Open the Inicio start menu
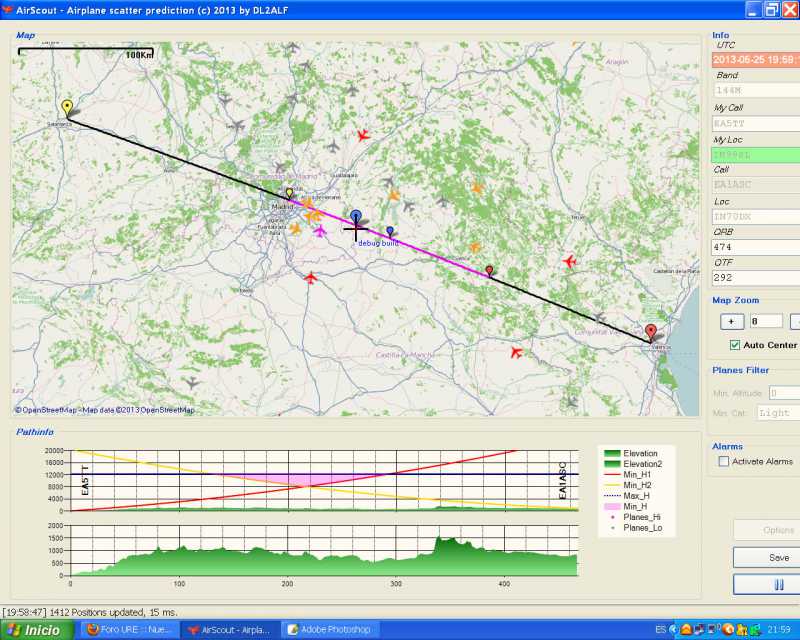 tap(37, 629)
